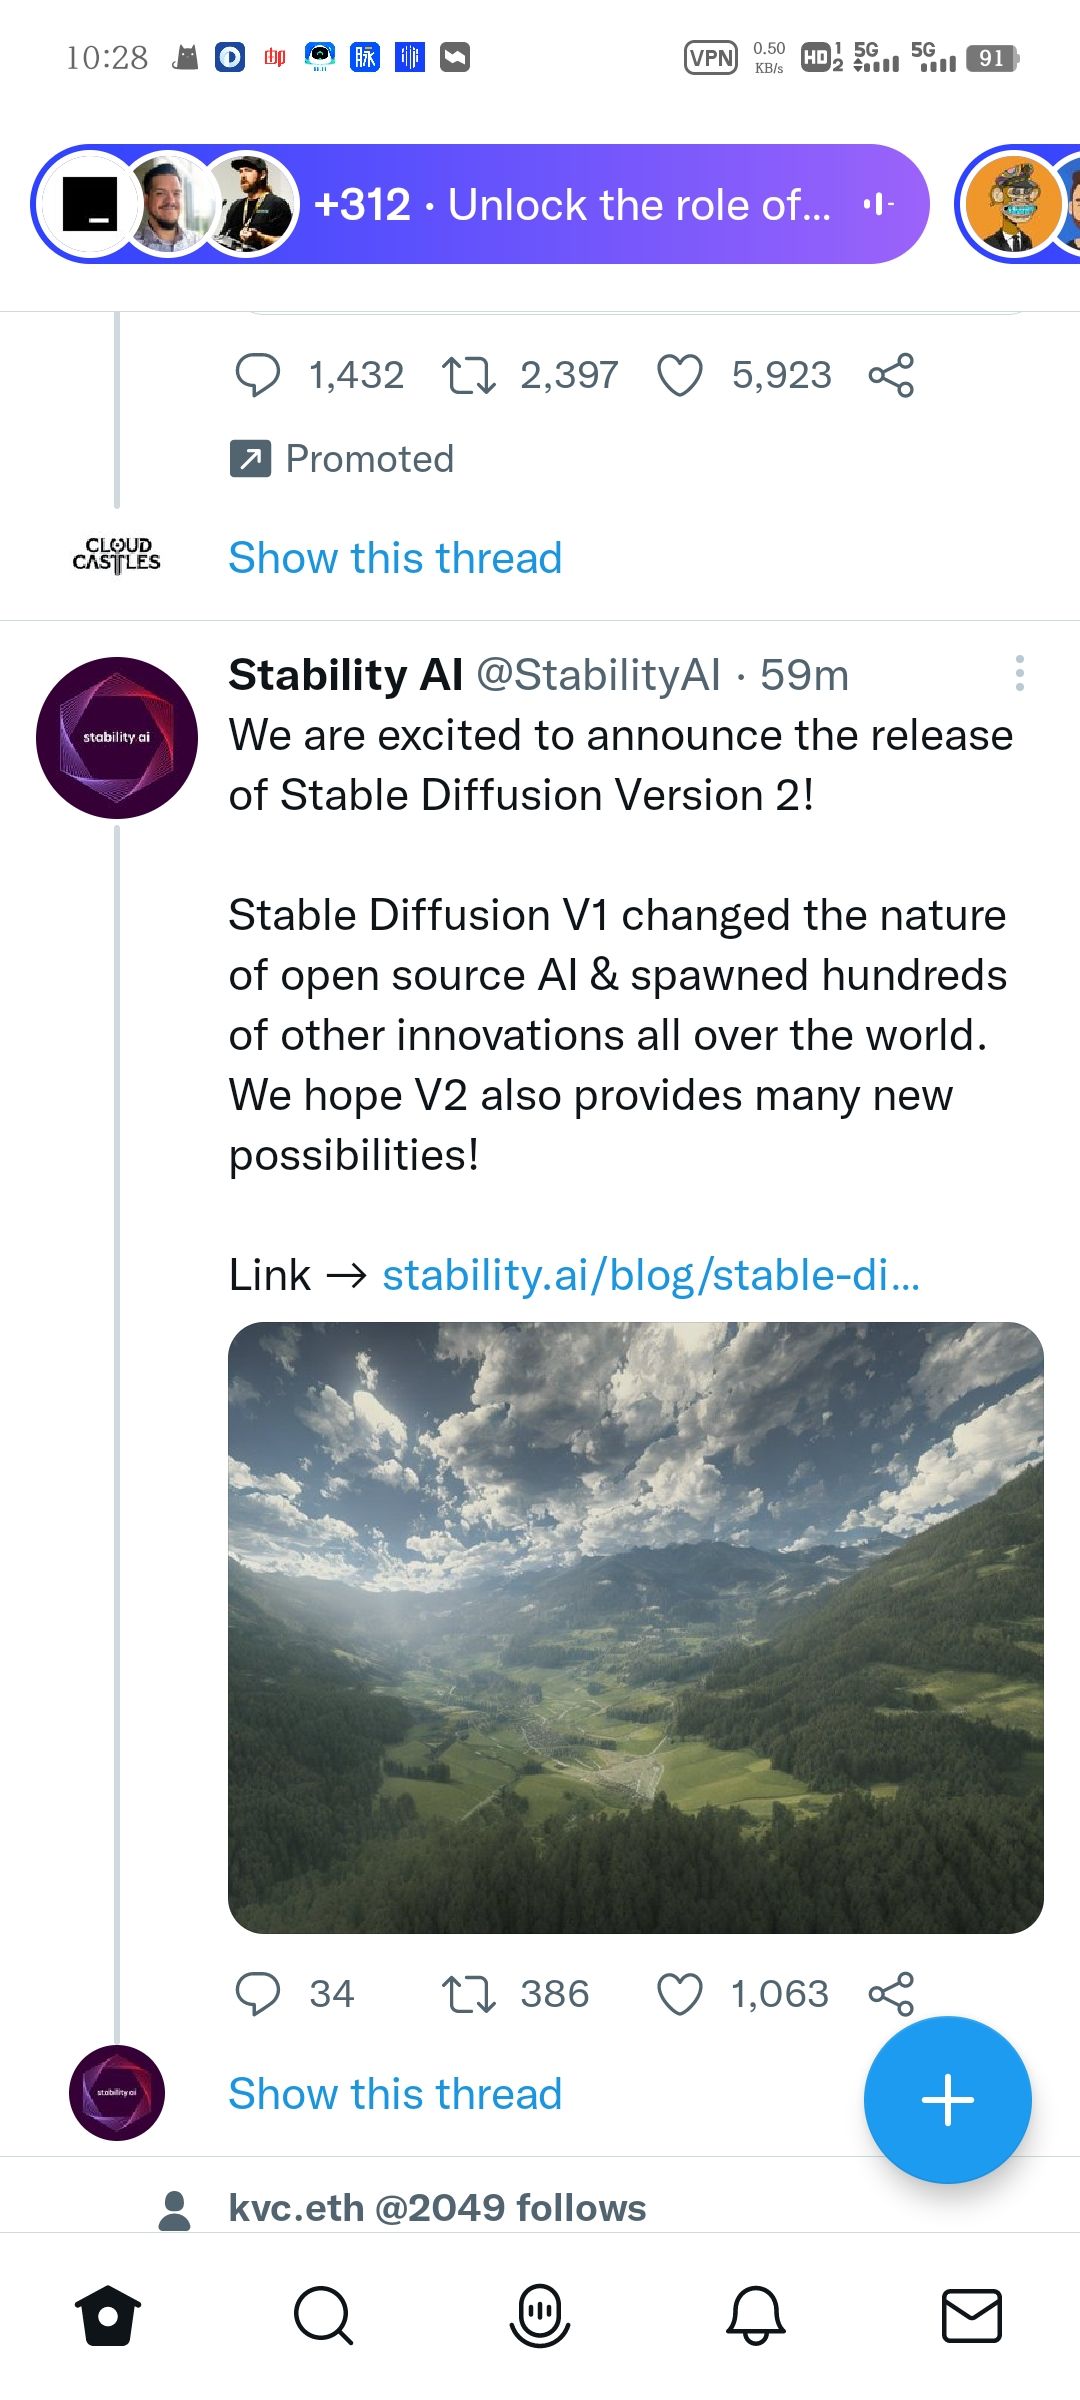Viewport: 1080px width, 2400px height.
Task: Open the Direct Messages envelope tab
Action: click(x=972, y=2315)
